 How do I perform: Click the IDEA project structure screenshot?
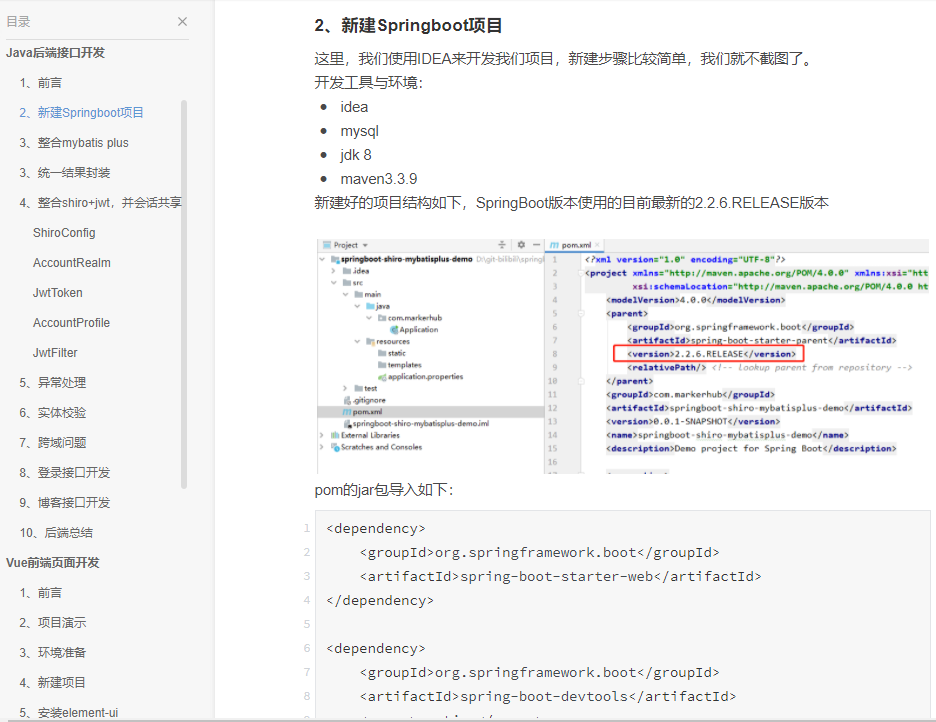[x=623, y=356]
